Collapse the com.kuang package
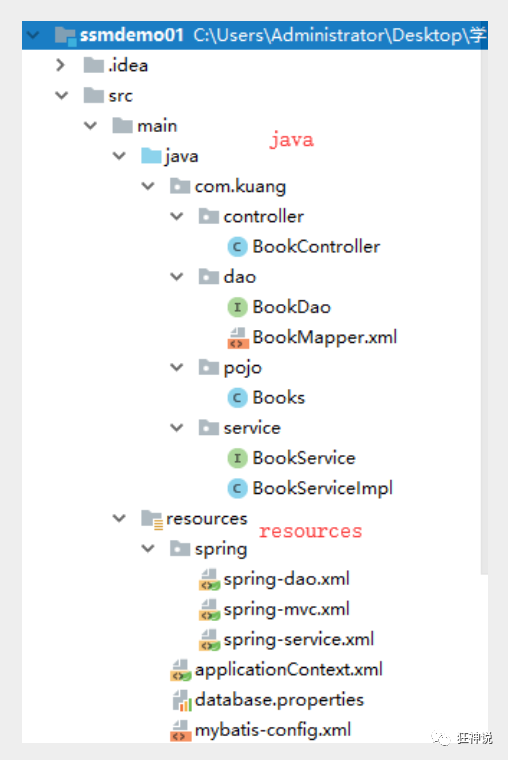The width and height of the screenshot is (508, 760). pyautogui.click(x=148, y=186)
